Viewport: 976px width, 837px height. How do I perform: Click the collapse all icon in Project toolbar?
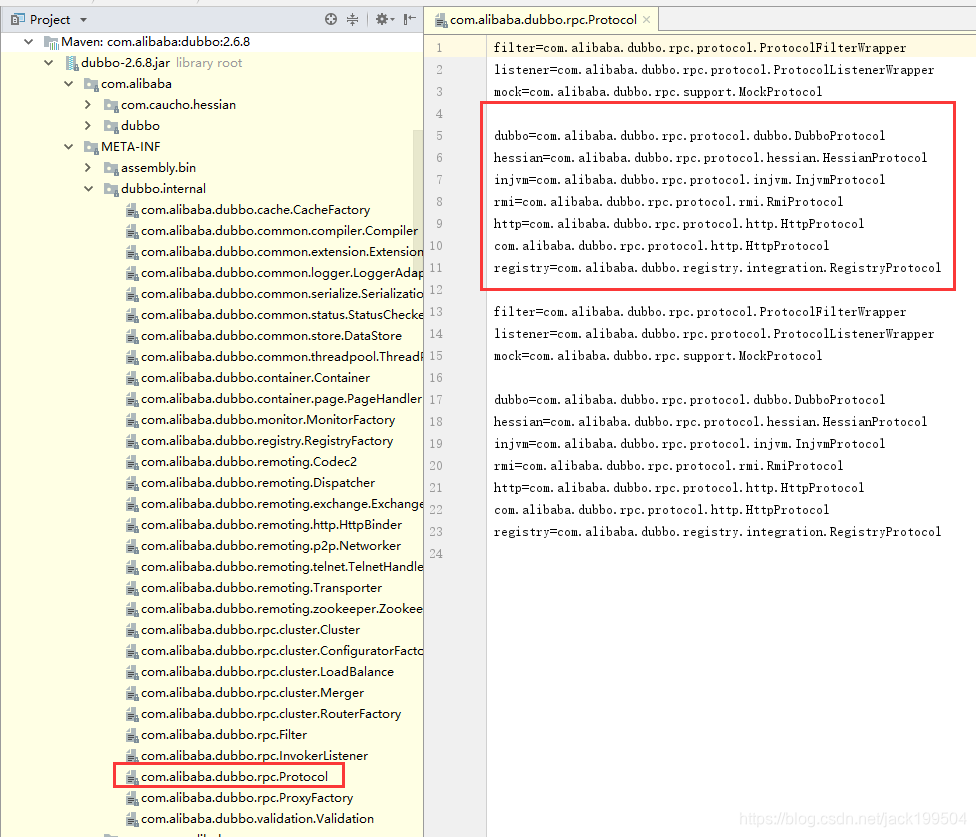(x=352, y=19)
